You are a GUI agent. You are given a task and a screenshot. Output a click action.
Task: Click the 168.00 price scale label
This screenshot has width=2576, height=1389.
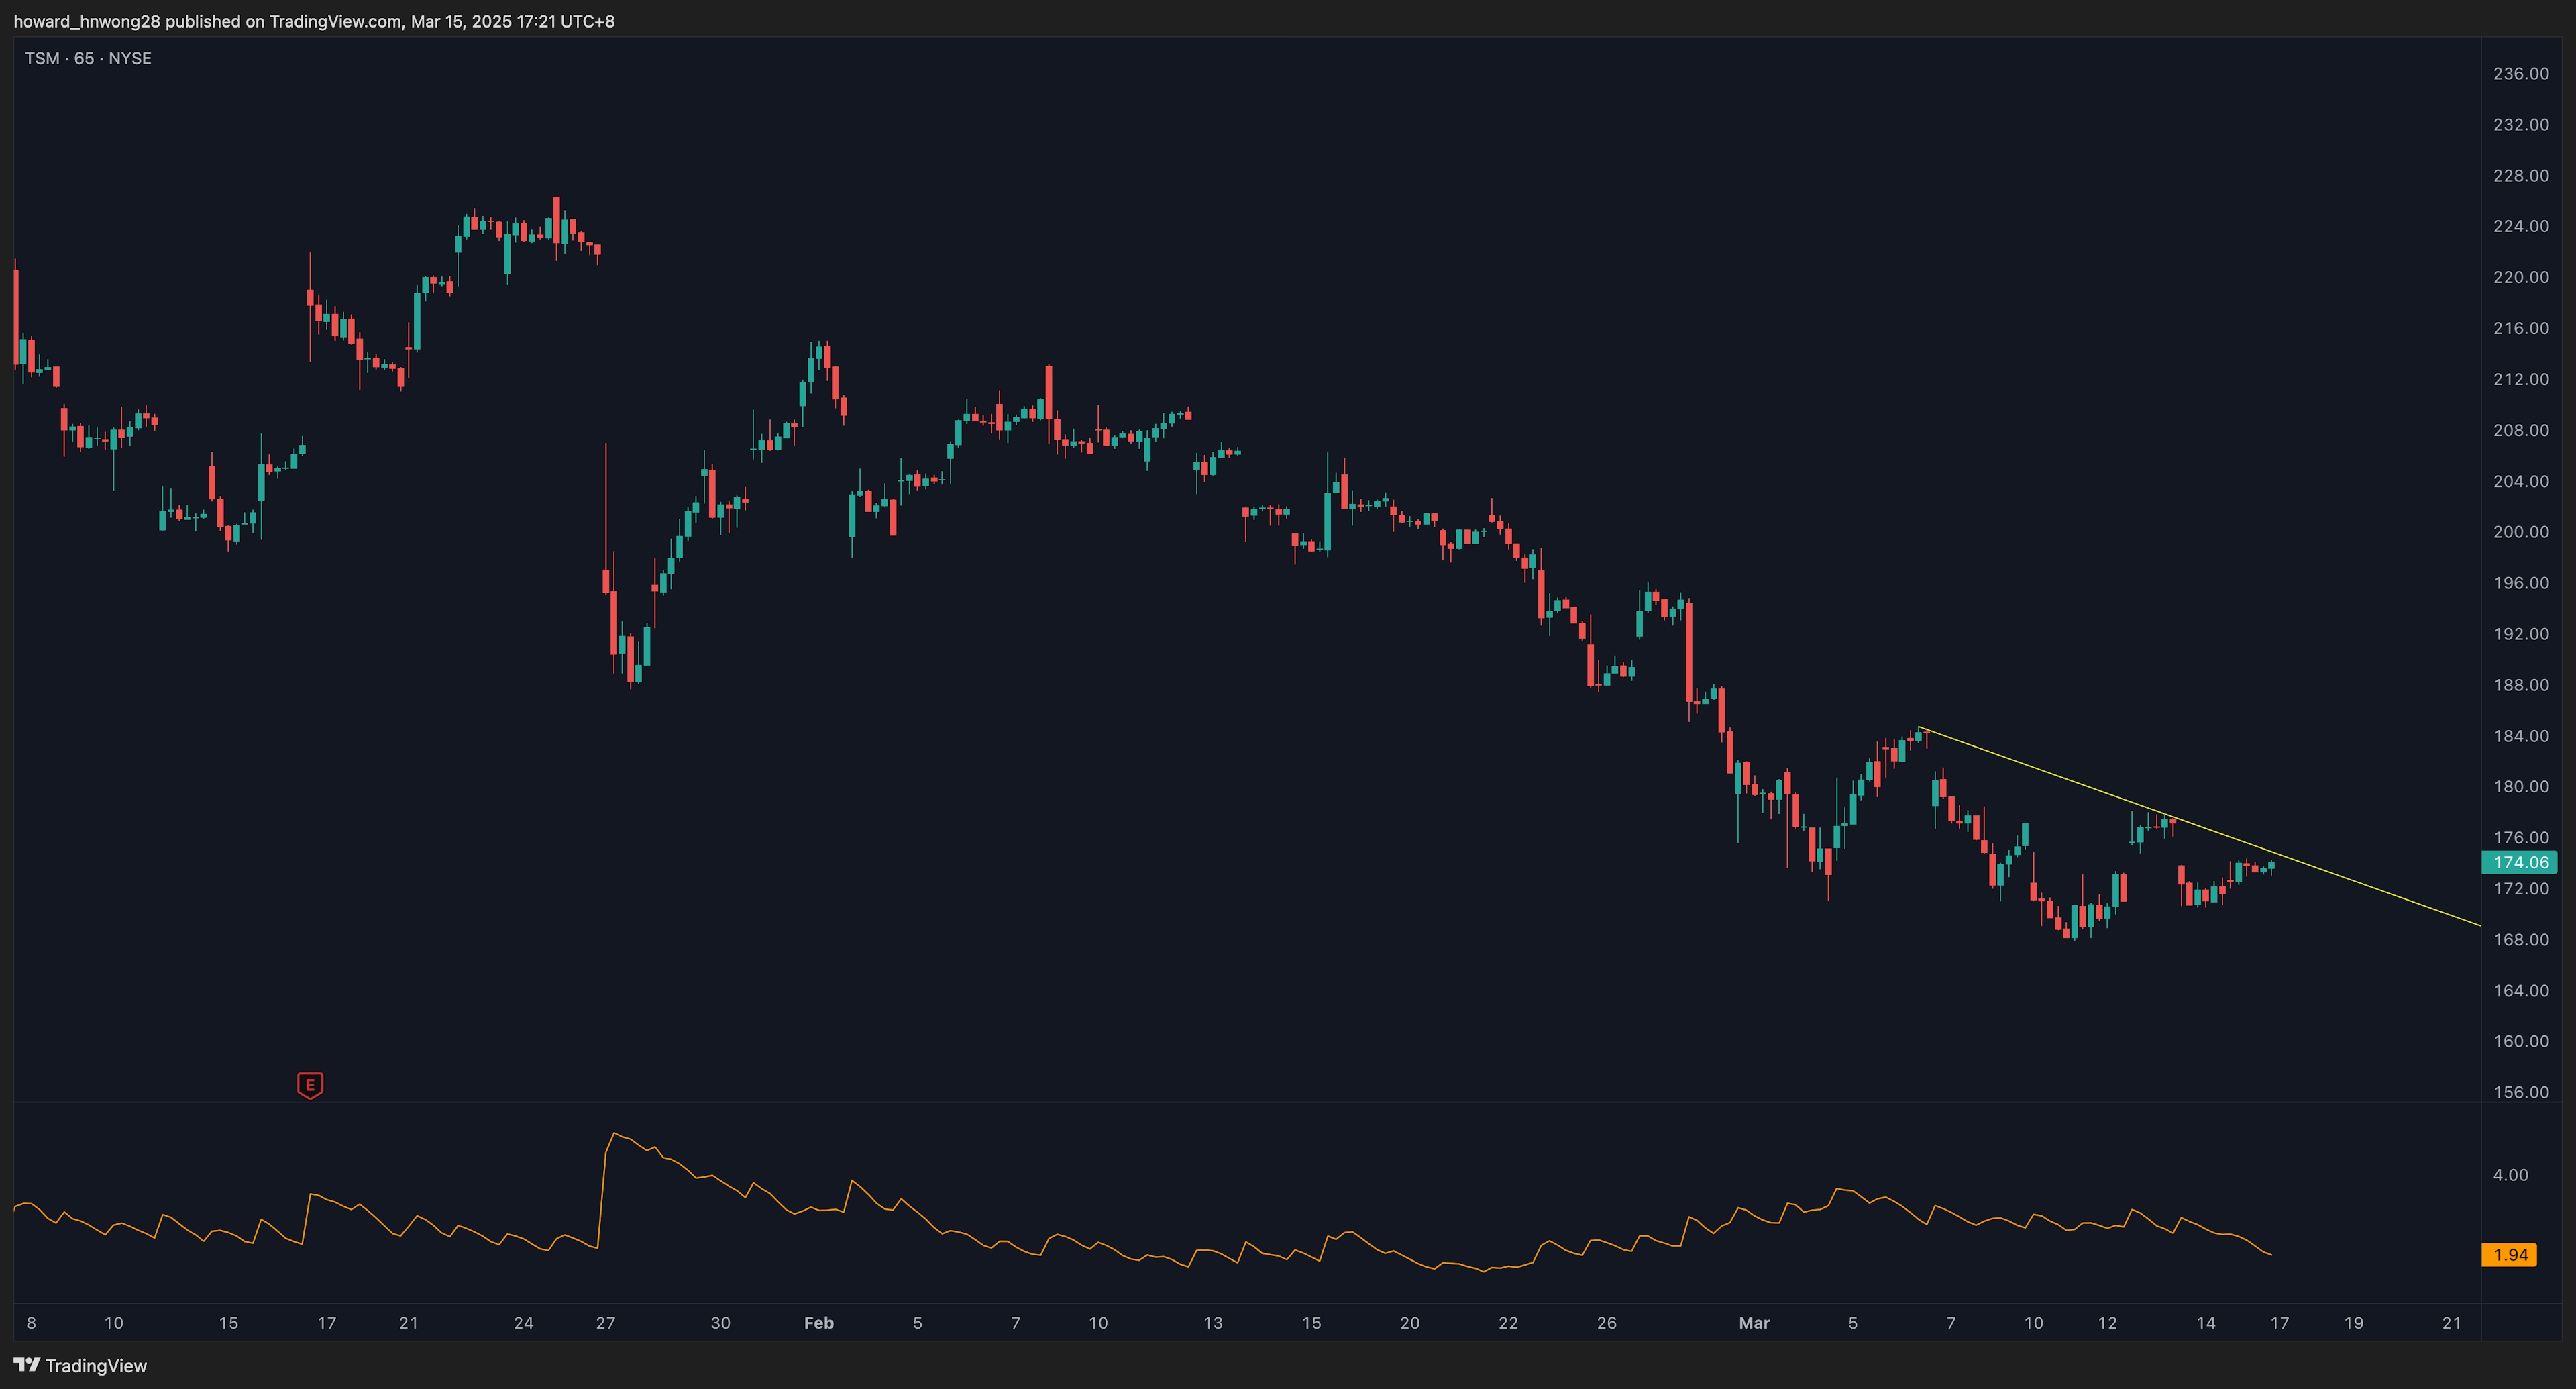2521,939
